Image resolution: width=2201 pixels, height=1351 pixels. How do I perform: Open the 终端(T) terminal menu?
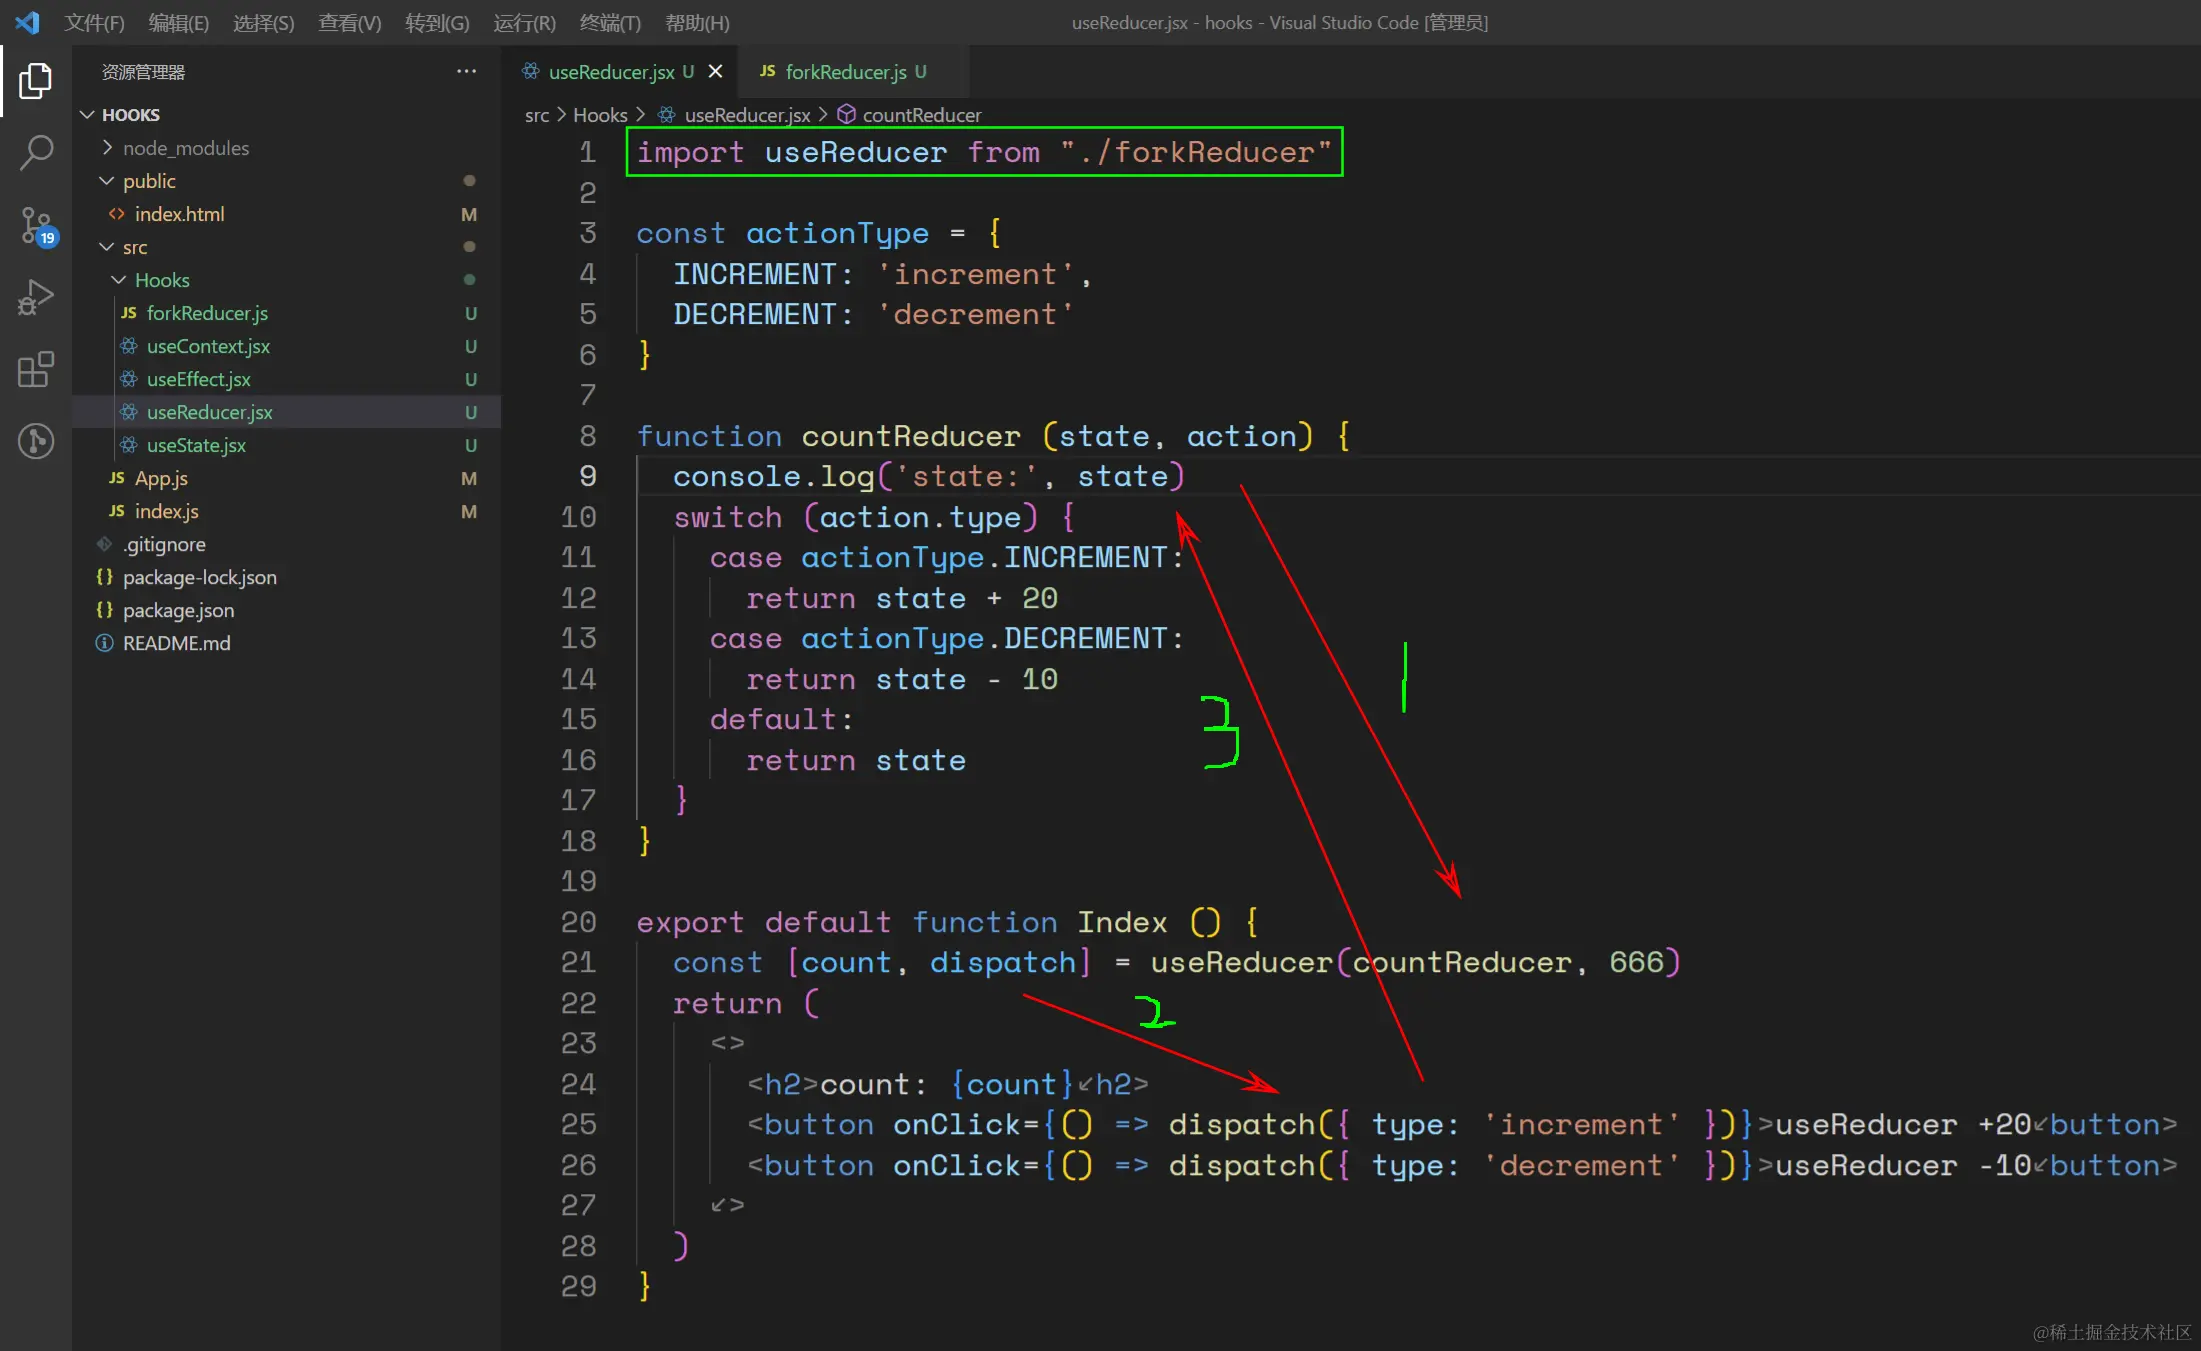click(609, 23)
